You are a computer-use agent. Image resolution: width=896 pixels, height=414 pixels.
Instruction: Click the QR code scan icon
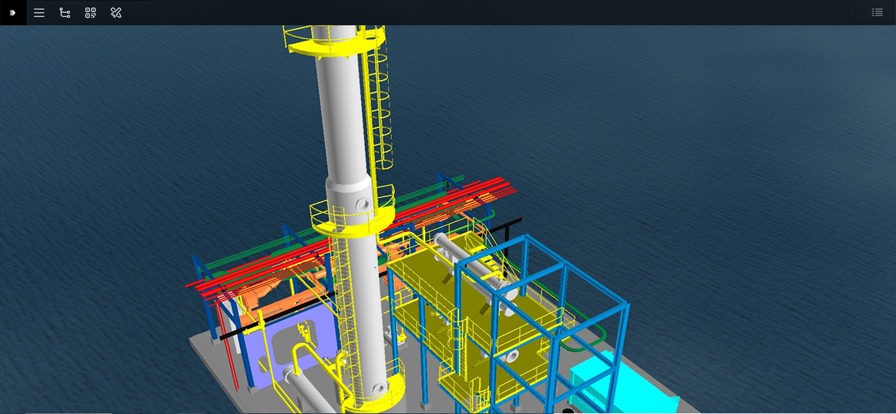(x=90, y=13)
